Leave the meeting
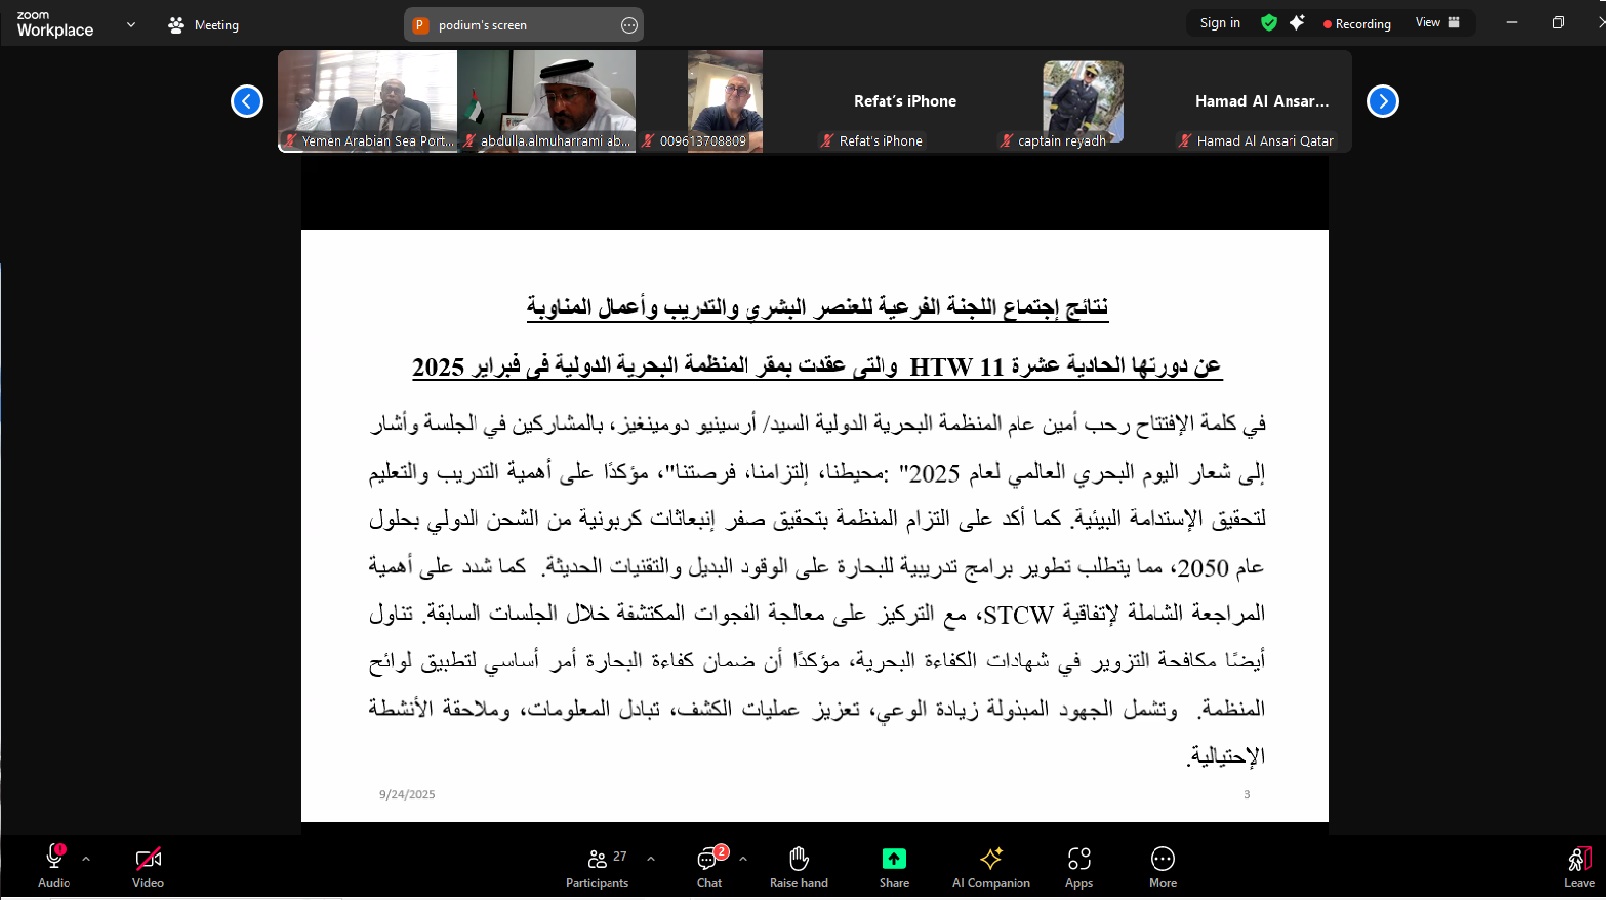The image size is (1606, 900). 1579,866
